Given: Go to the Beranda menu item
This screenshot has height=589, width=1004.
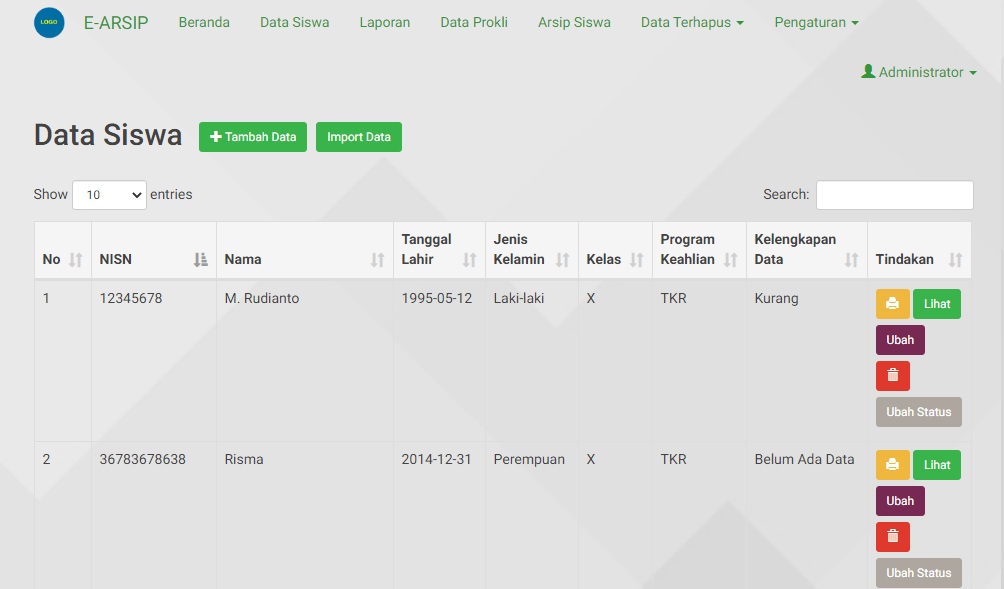Looking at the screenshot, I should tap(204, 22).
